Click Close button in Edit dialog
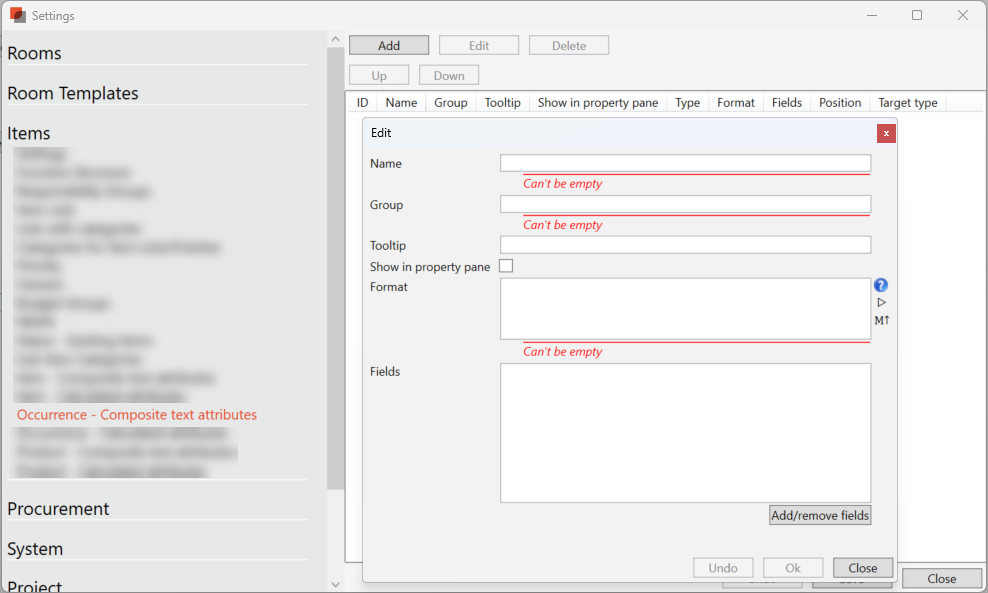Viewport: 988px width, 593px height. pyautogui.click(x=862, y=568)
